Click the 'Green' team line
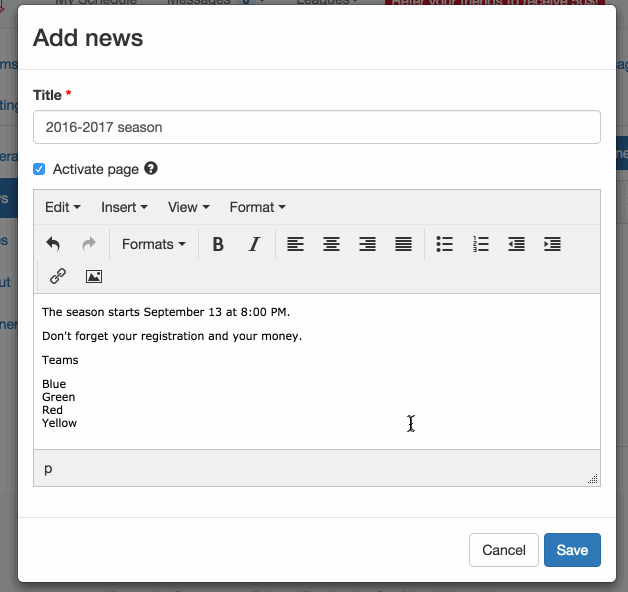This screenshot has height=592, width=628. pyautogui.click(x=58, y=397)
